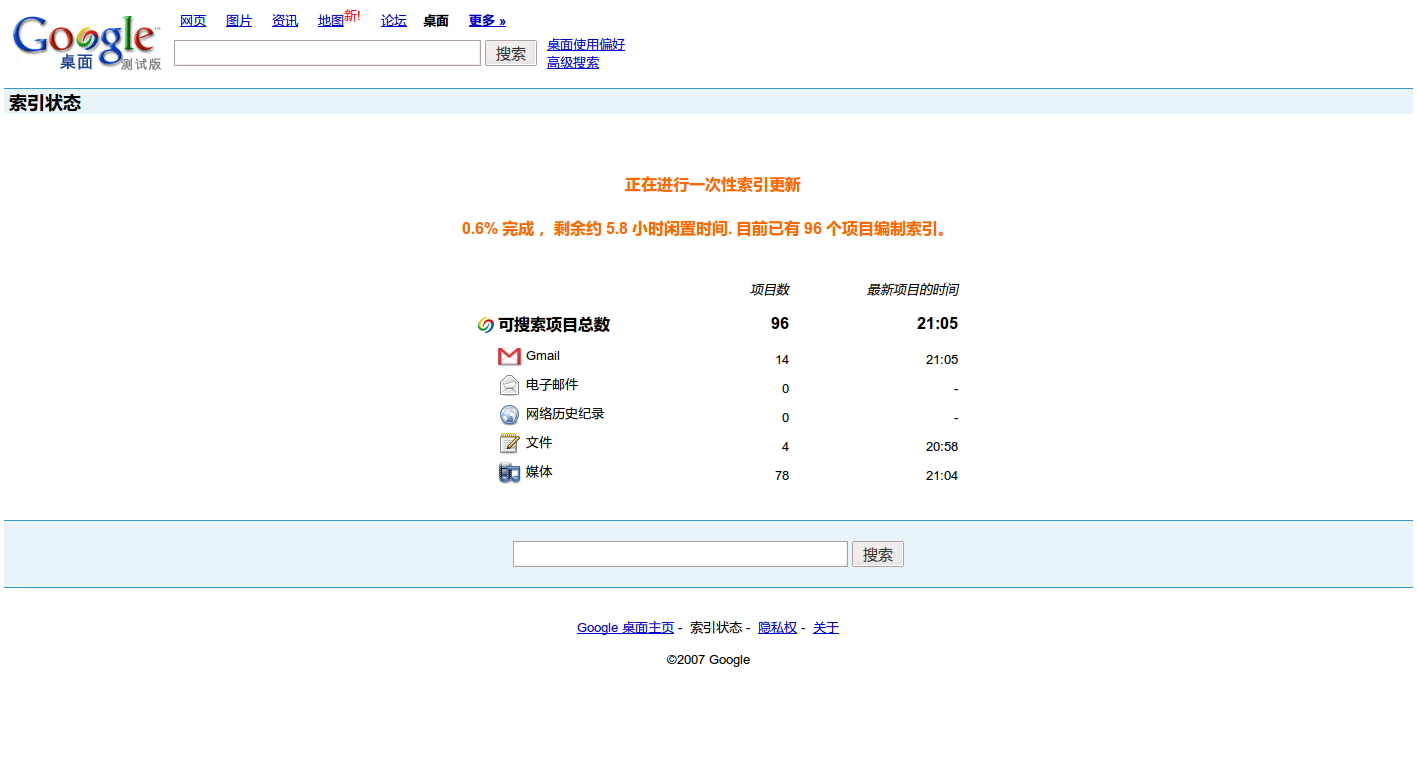Click the 文件 row label

click(539, 443)
